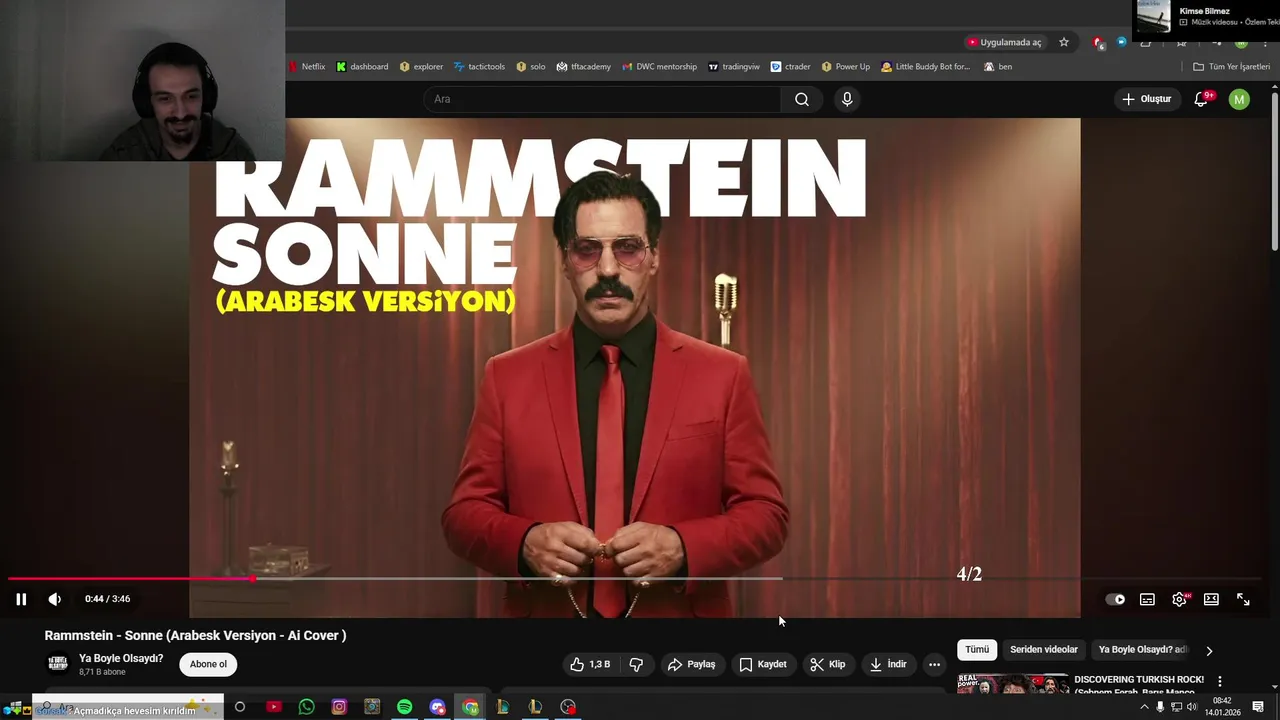Expand the Tüm Yer İşaretleri folder
The height and width of the screenshot is (720, 1280).
coord(1232,67)
